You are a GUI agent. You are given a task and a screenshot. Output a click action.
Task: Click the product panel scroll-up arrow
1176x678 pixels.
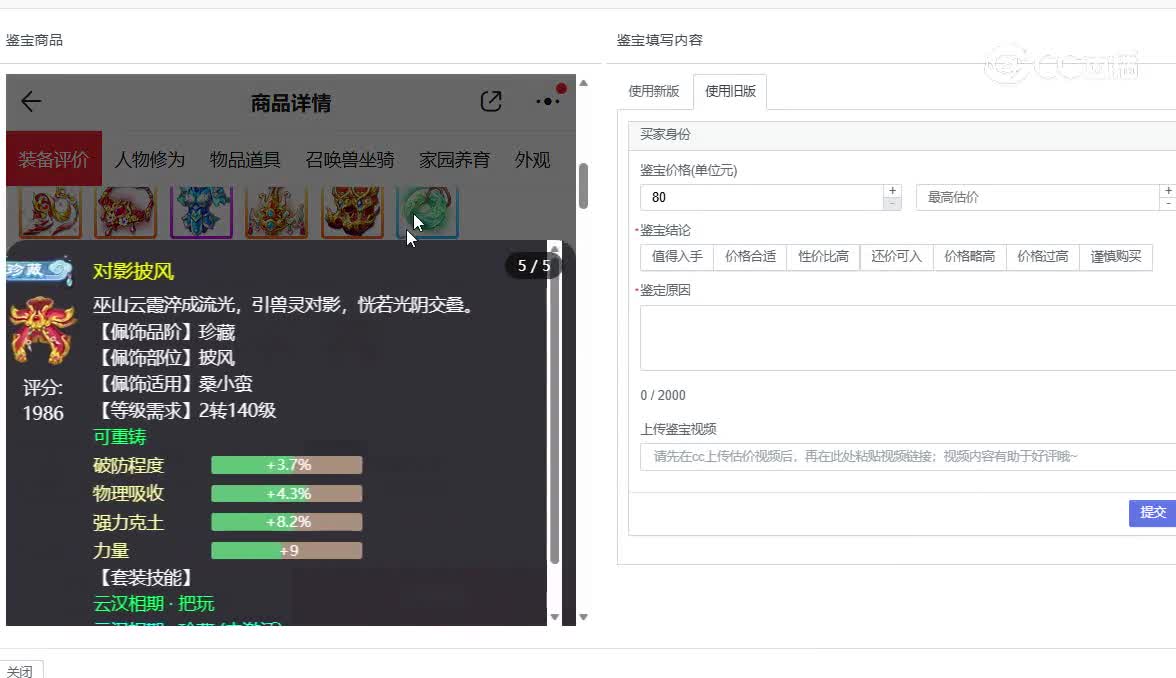(x=584, y=83)
